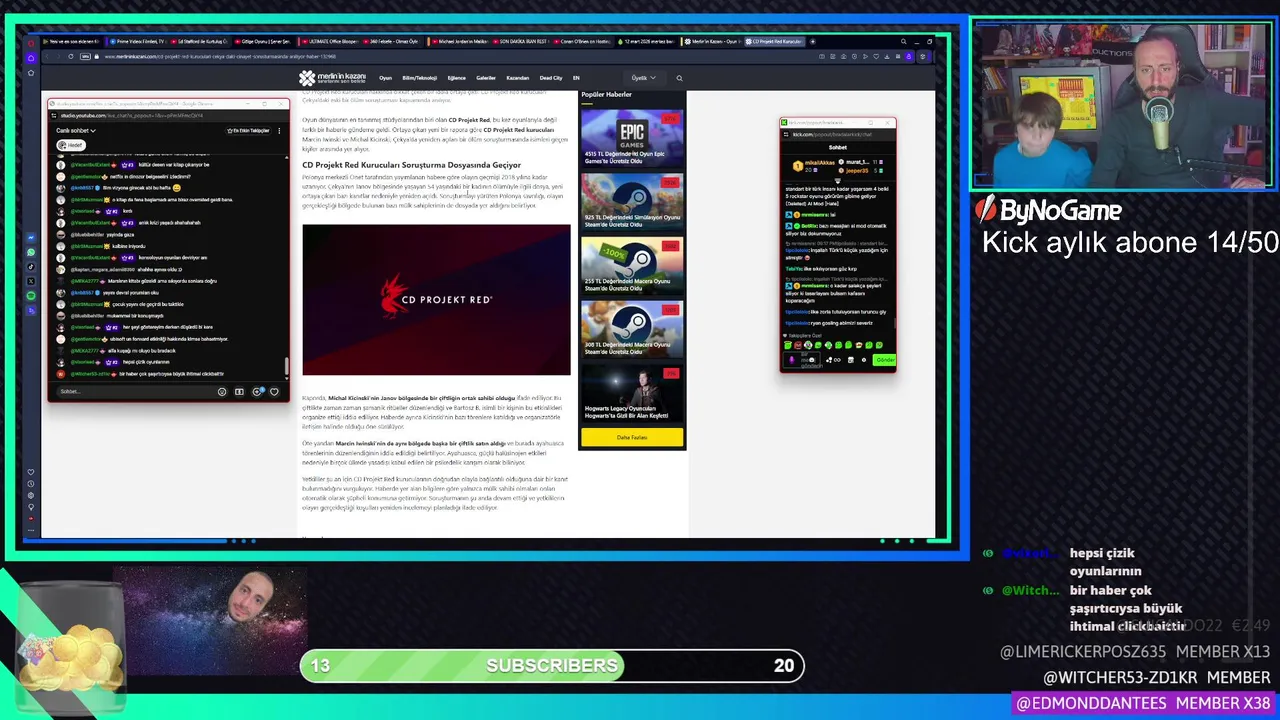Image resolution: width=1280 pixels, height=720 pixels.
Task: Open the sidebar history clock icon
Action: [31, 484]
